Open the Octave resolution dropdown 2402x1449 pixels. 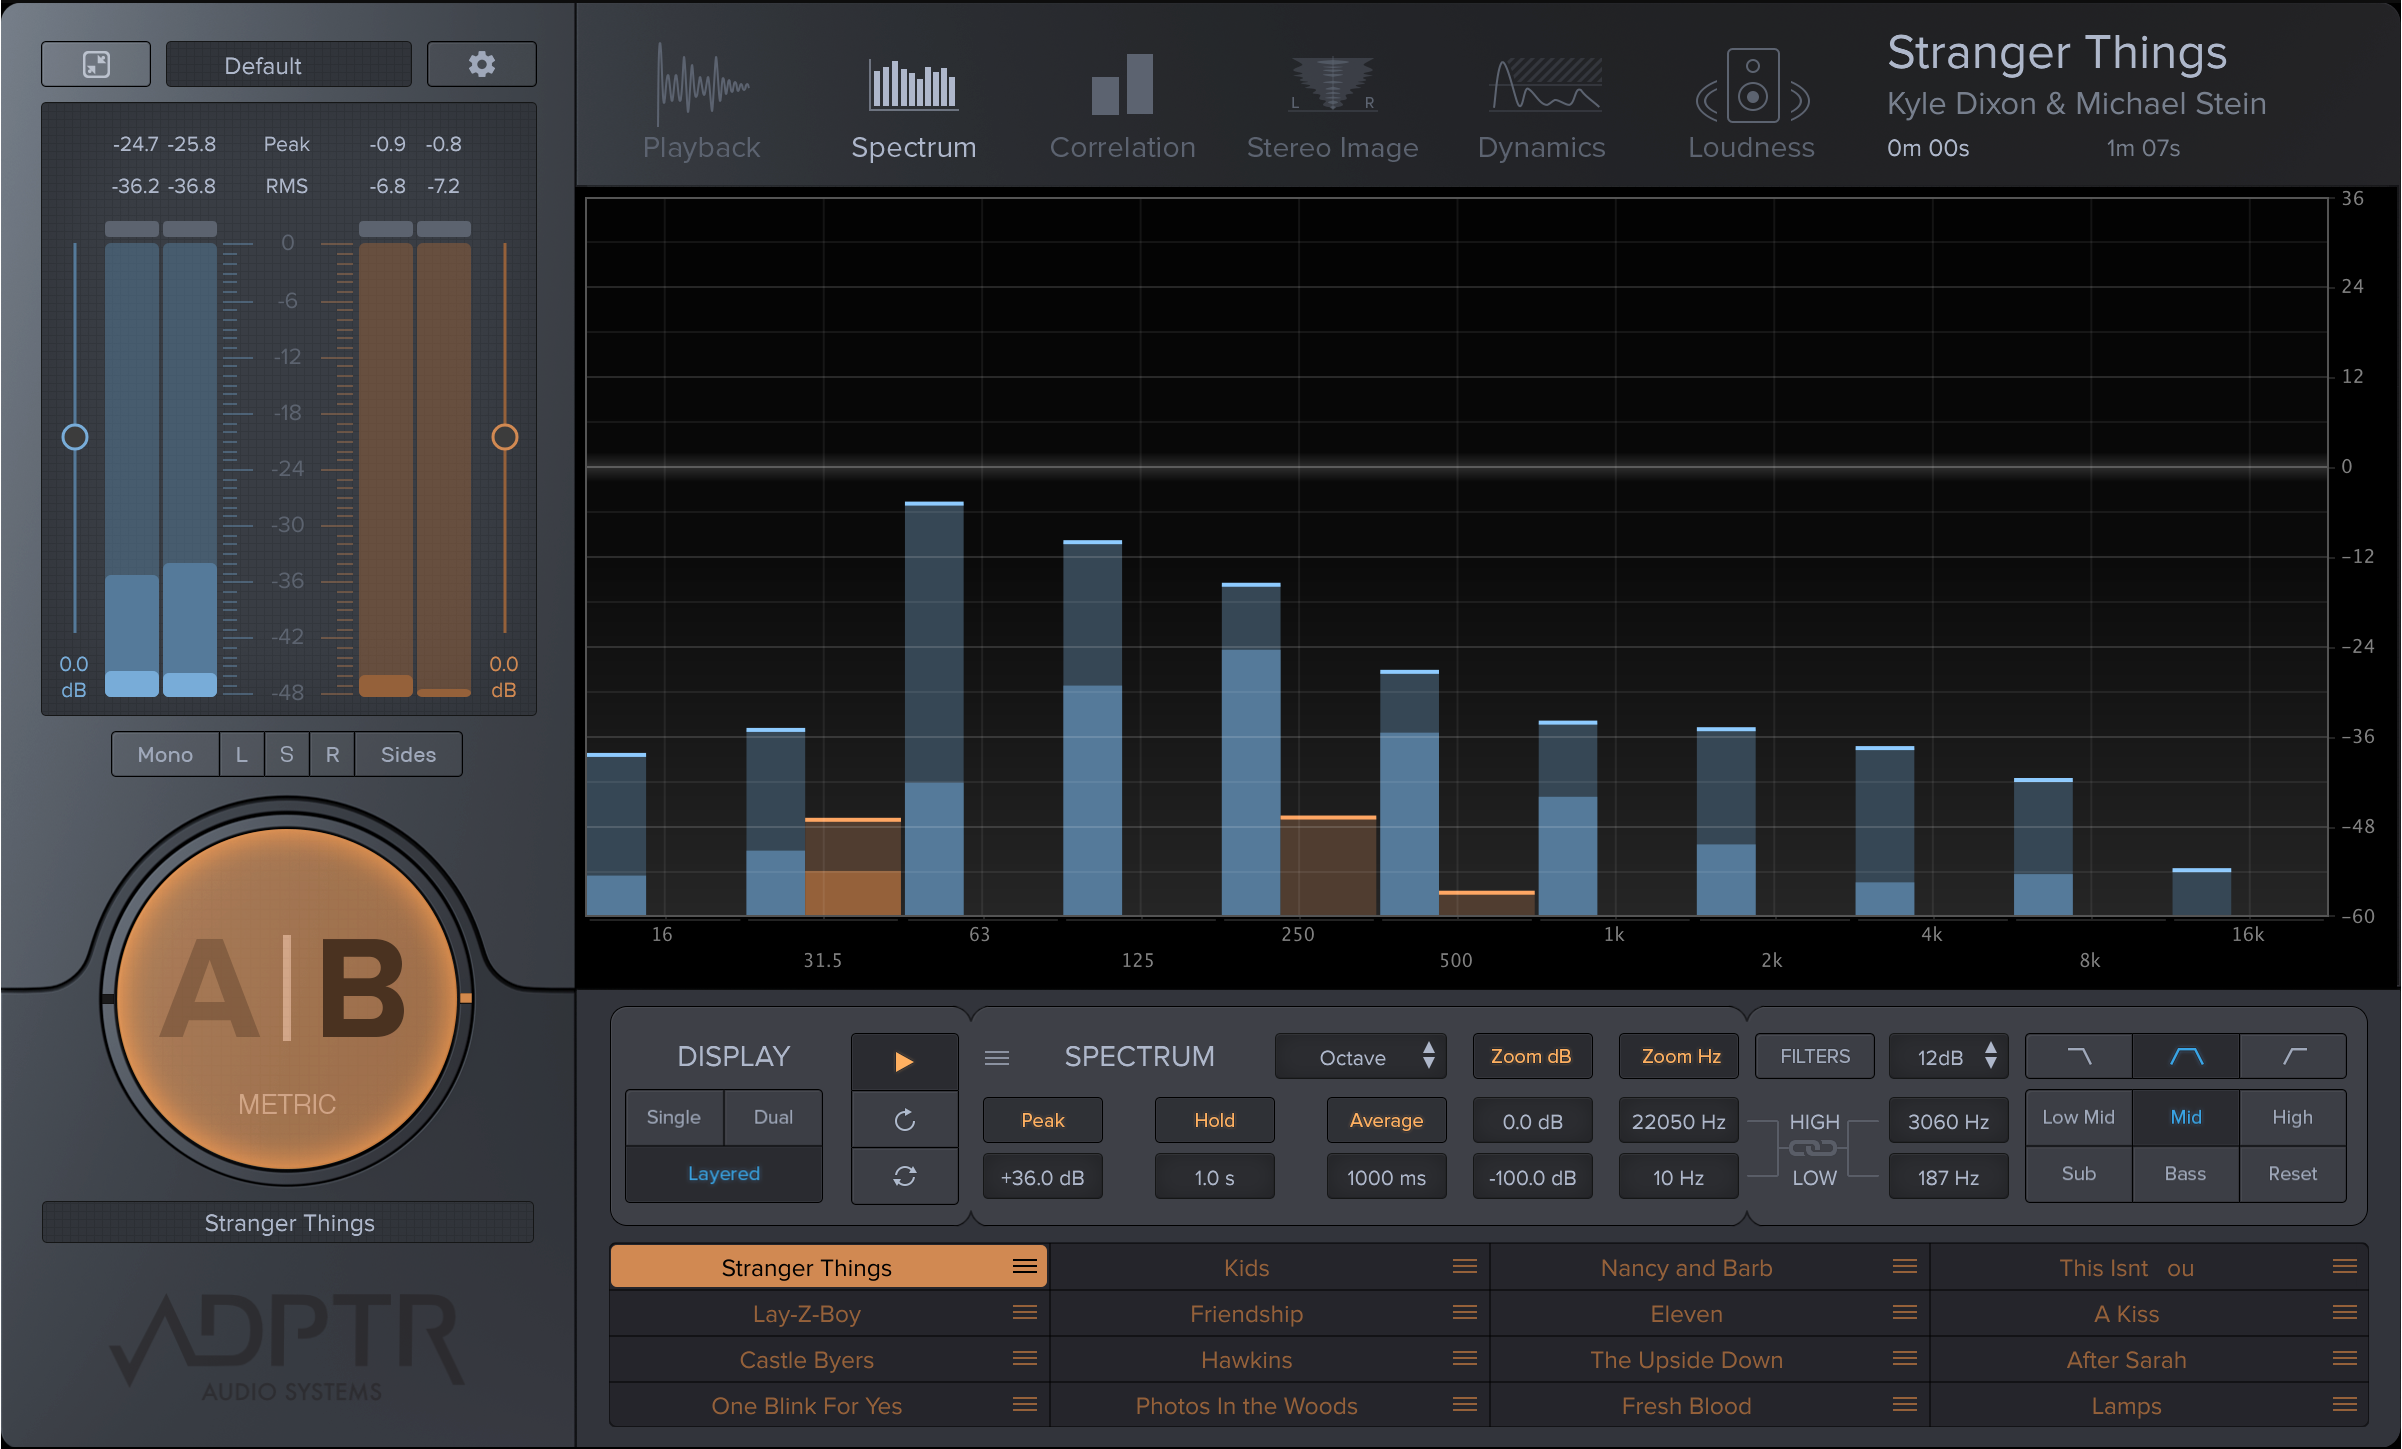tap(1361, 1056)
